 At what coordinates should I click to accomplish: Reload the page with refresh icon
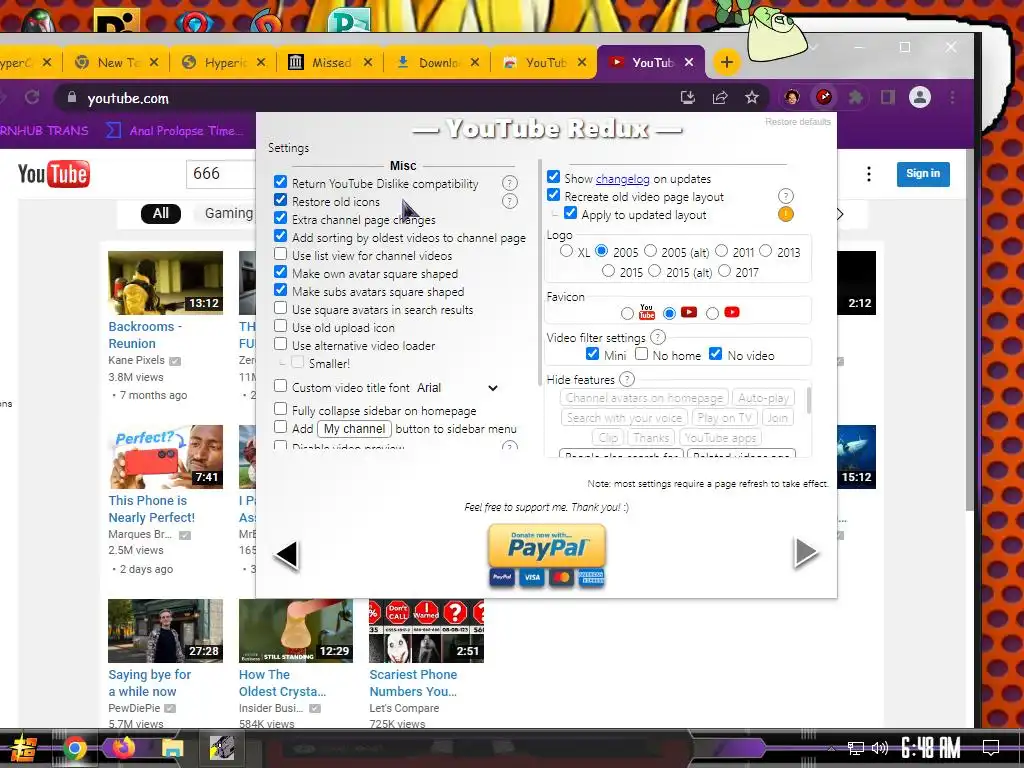tap(31, 98)
